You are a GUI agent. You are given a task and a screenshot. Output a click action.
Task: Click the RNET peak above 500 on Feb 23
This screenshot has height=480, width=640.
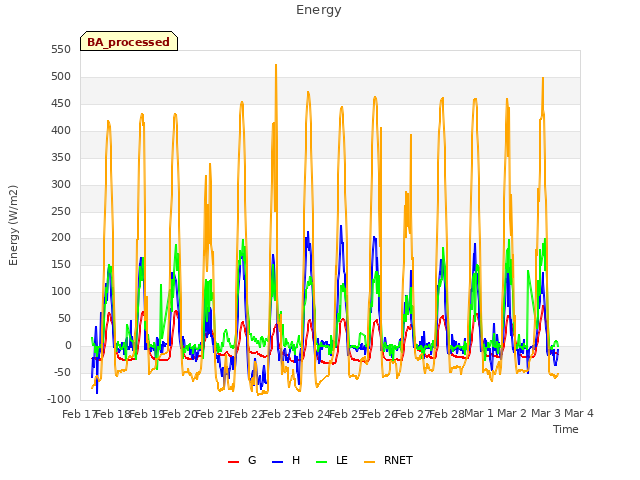click(276, 65)
